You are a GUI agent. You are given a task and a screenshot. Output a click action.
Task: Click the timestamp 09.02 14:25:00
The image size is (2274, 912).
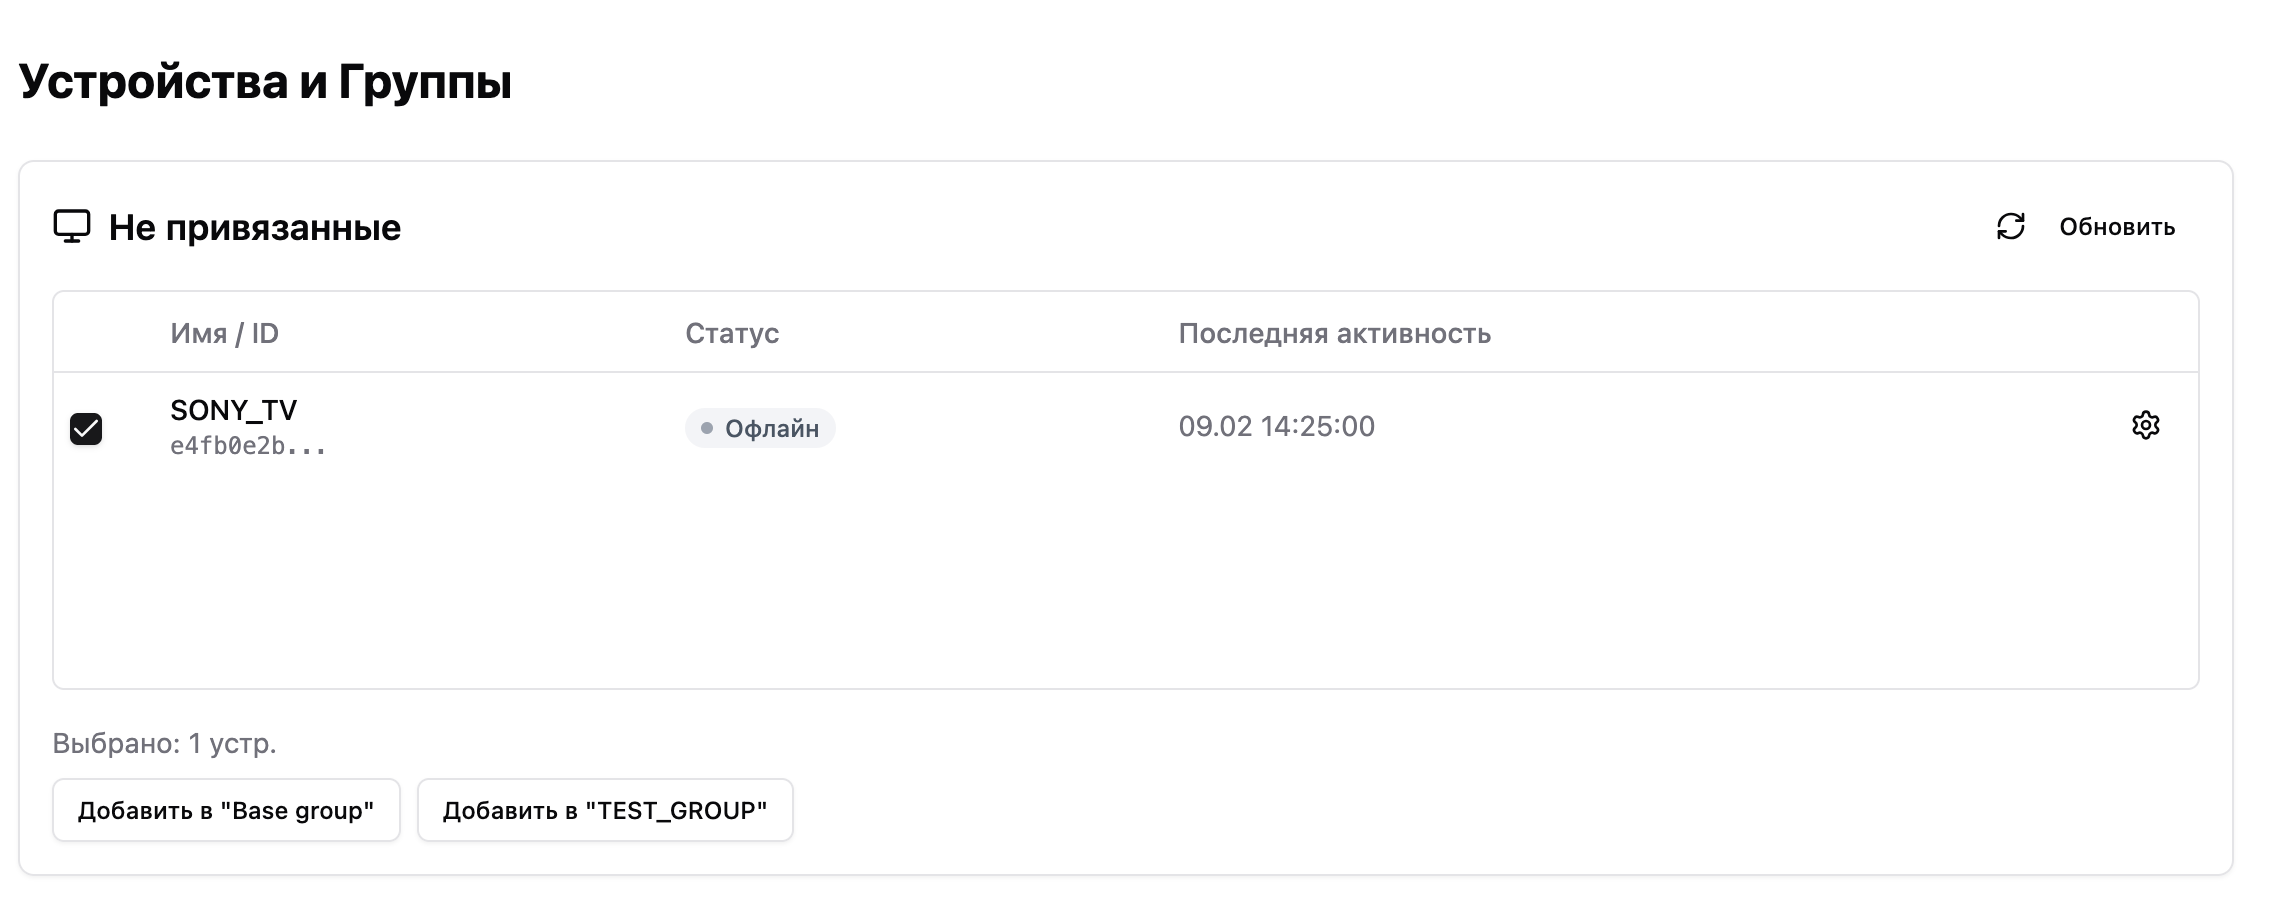pos(1276,427)
